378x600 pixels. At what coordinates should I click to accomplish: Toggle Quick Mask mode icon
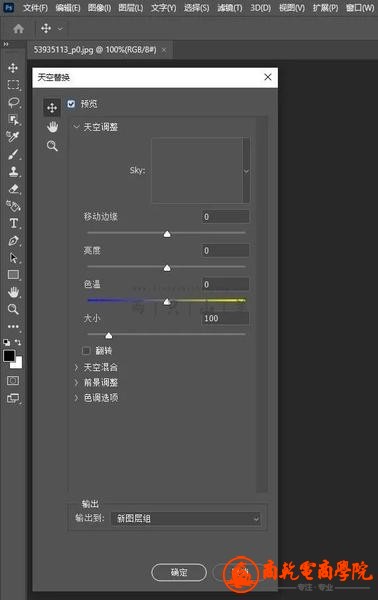click(x=13, y=381)
